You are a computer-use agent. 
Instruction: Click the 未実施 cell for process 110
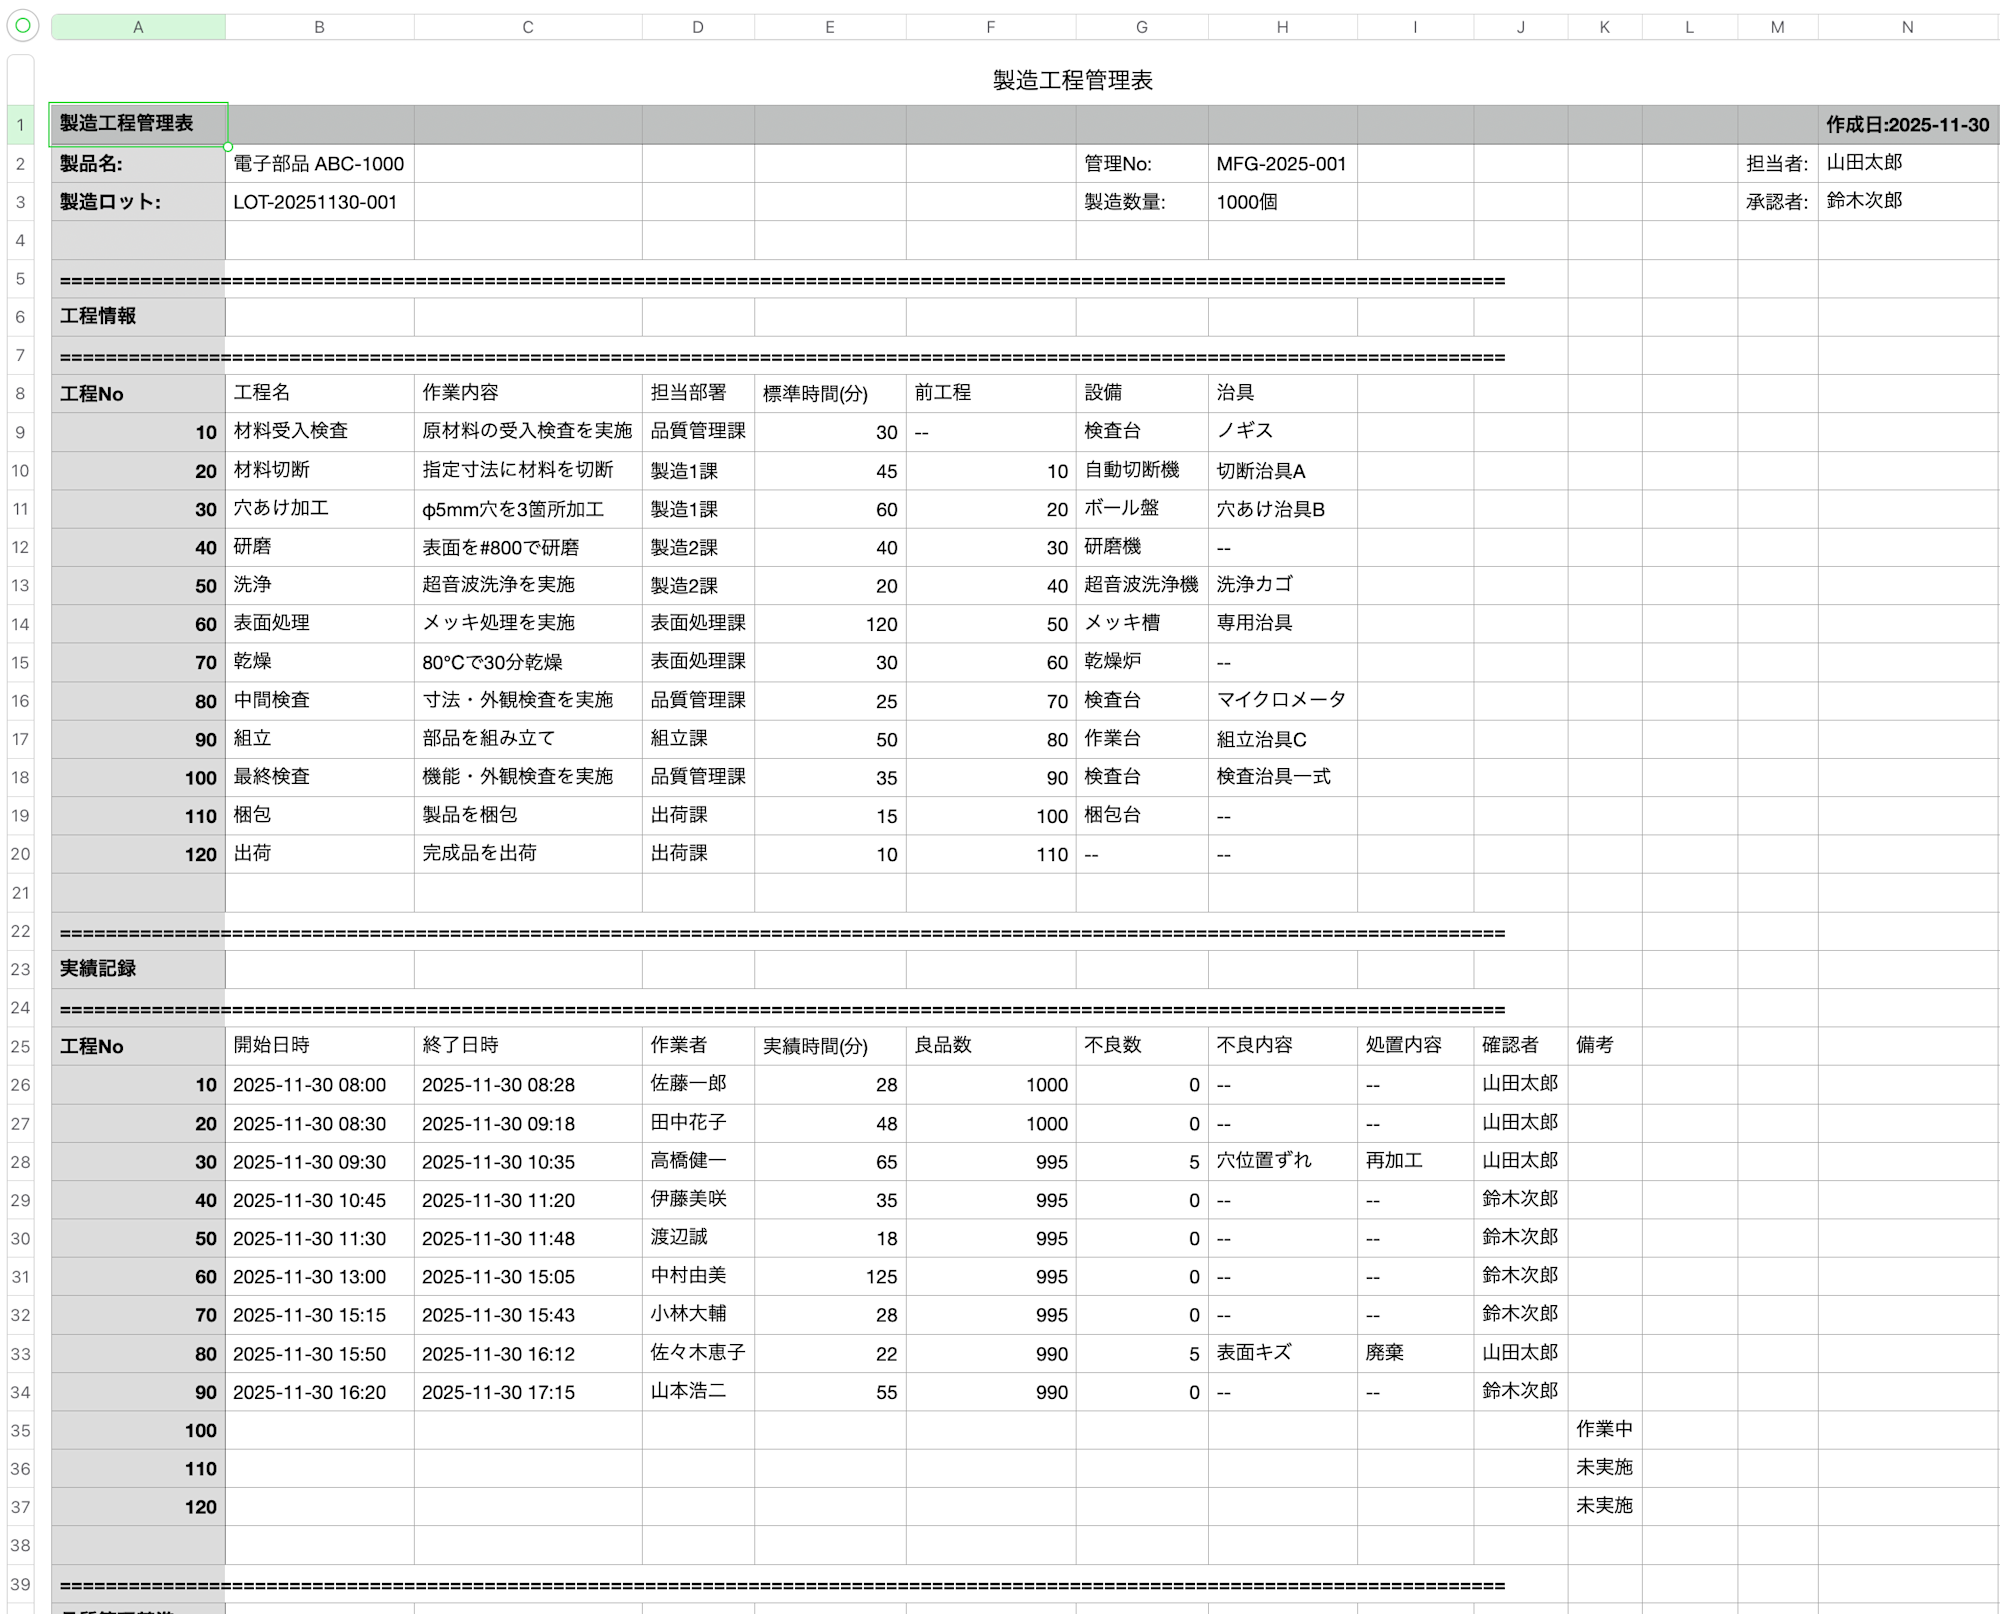point(1603,1467)
